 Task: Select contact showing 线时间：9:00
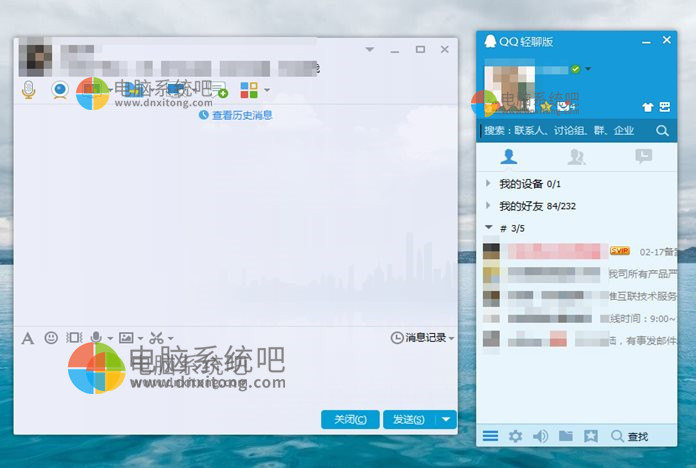(579, 318)
